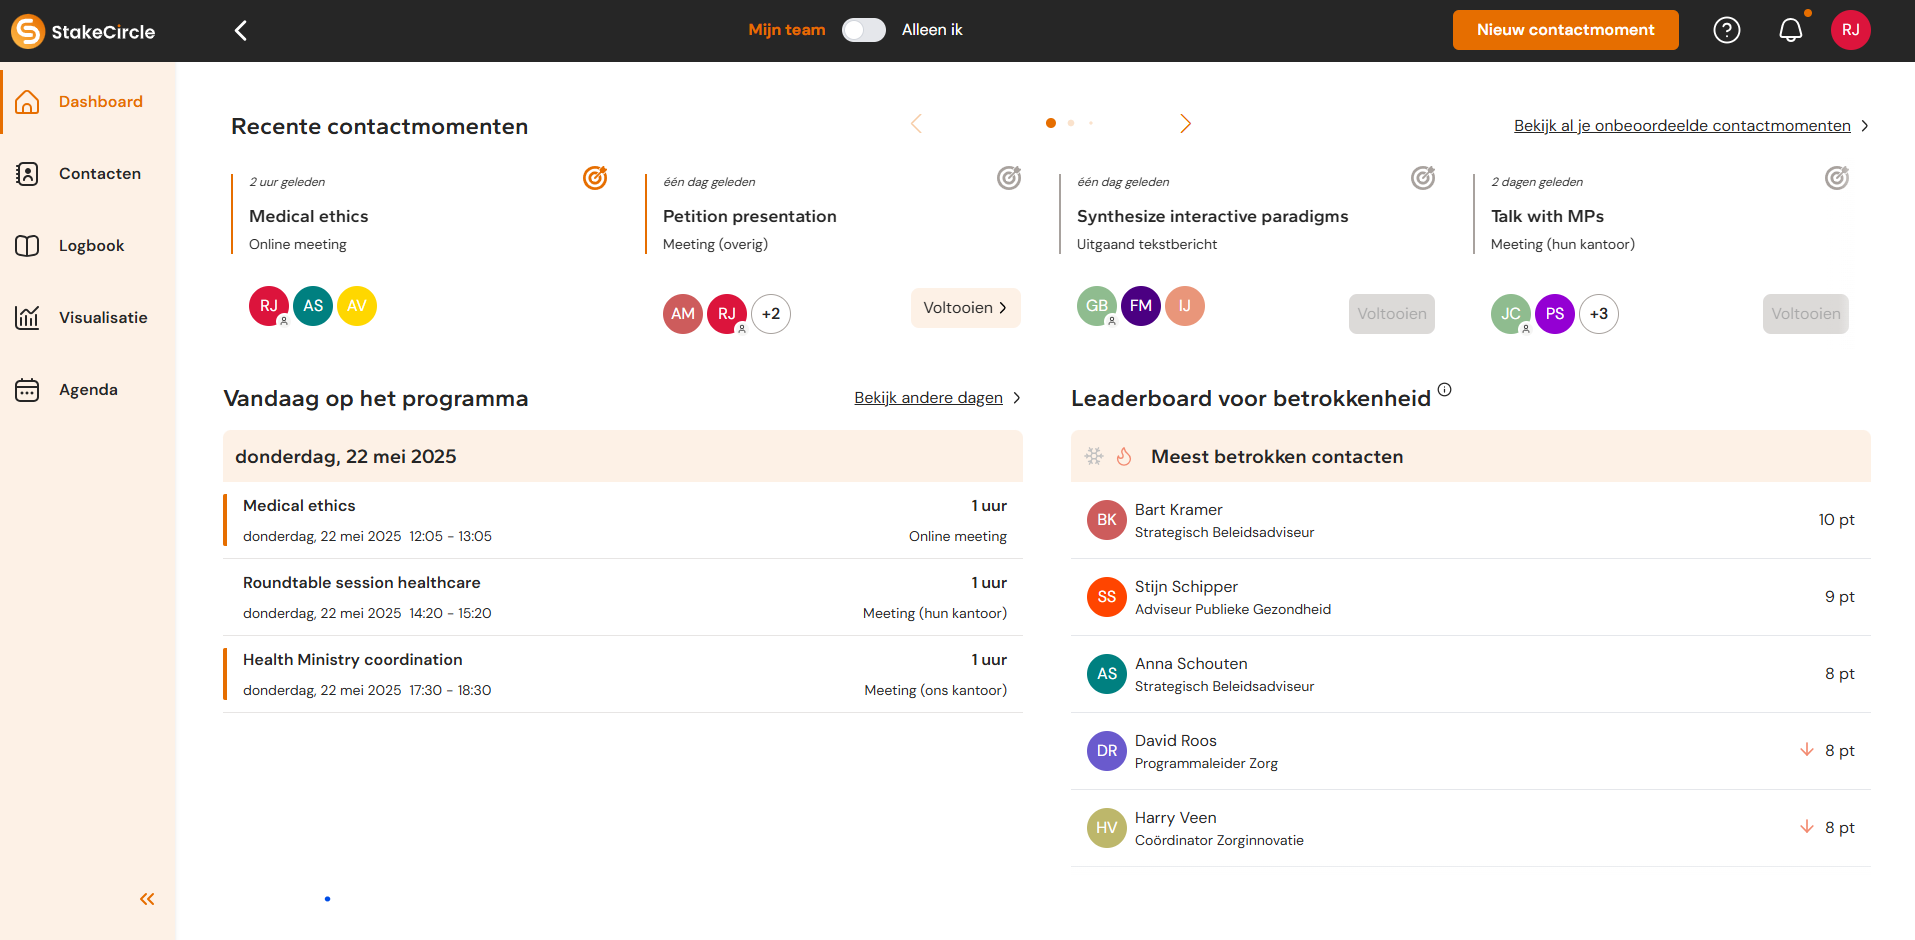Open David Roos leaderboard entry
Image resolution: width=1915 pixels, height=940 pixels.
pyautogui.click(x=1471, y=752)
